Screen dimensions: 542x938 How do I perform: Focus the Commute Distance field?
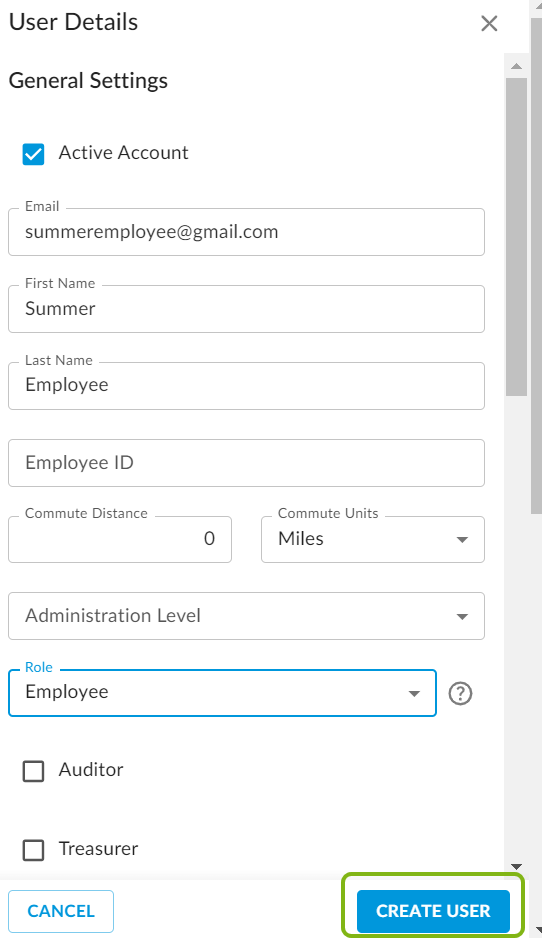click(120, 540)
